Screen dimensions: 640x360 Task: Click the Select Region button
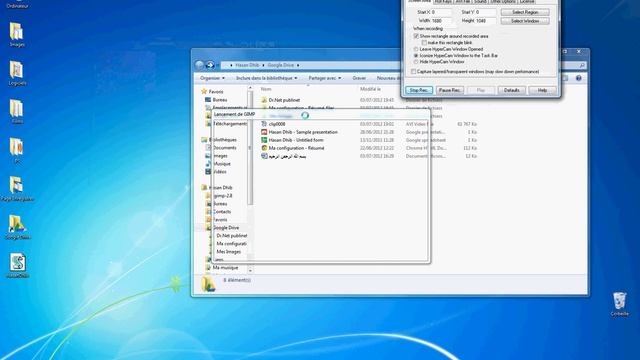525,12
